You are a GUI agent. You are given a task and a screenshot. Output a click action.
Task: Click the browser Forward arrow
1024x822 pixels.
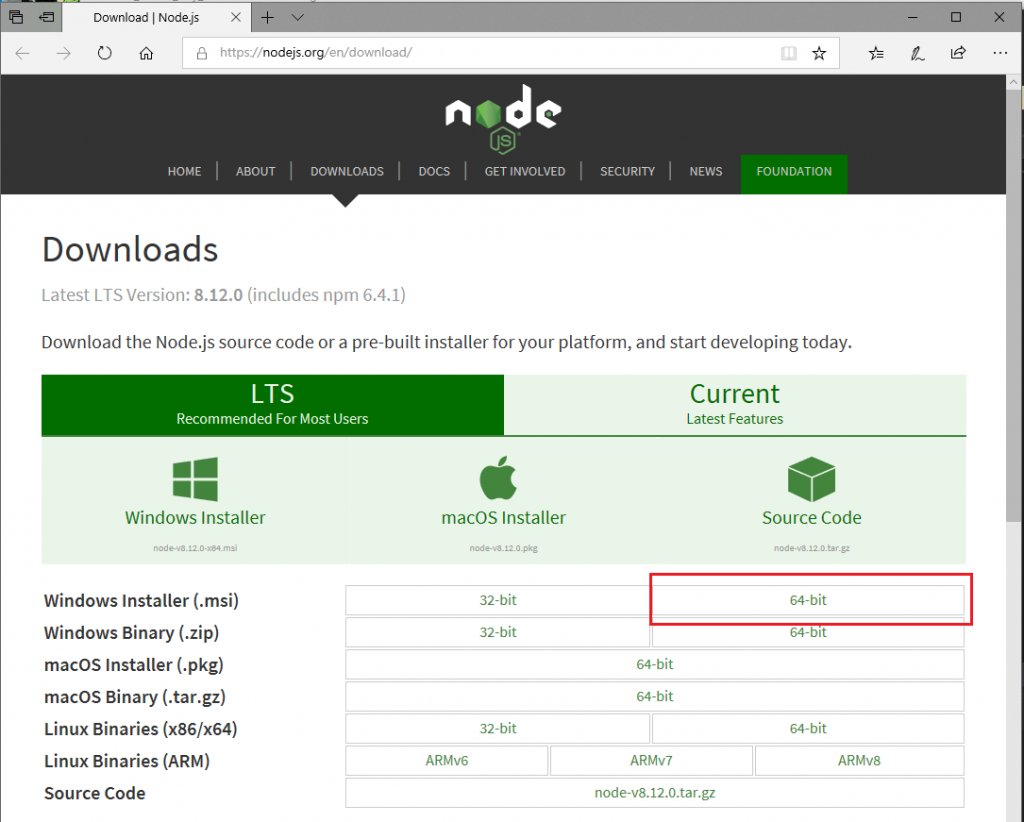pos(63,53)
